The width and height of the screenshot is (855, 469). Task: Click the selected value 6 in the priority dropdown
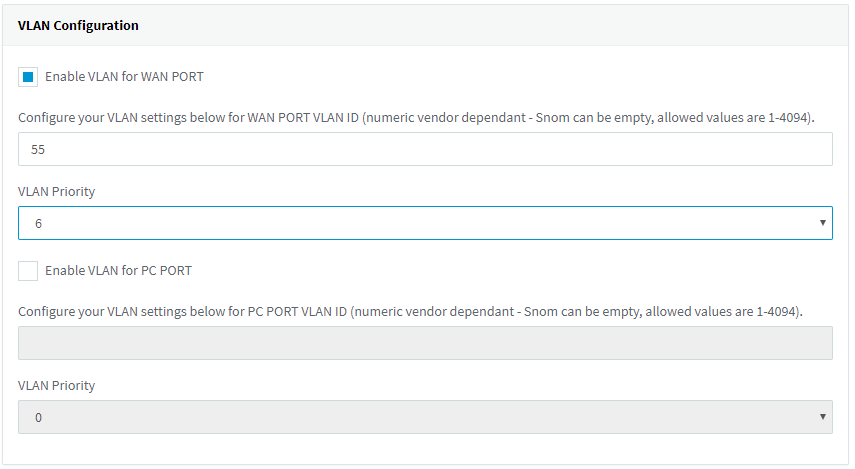tap(39, 224)
